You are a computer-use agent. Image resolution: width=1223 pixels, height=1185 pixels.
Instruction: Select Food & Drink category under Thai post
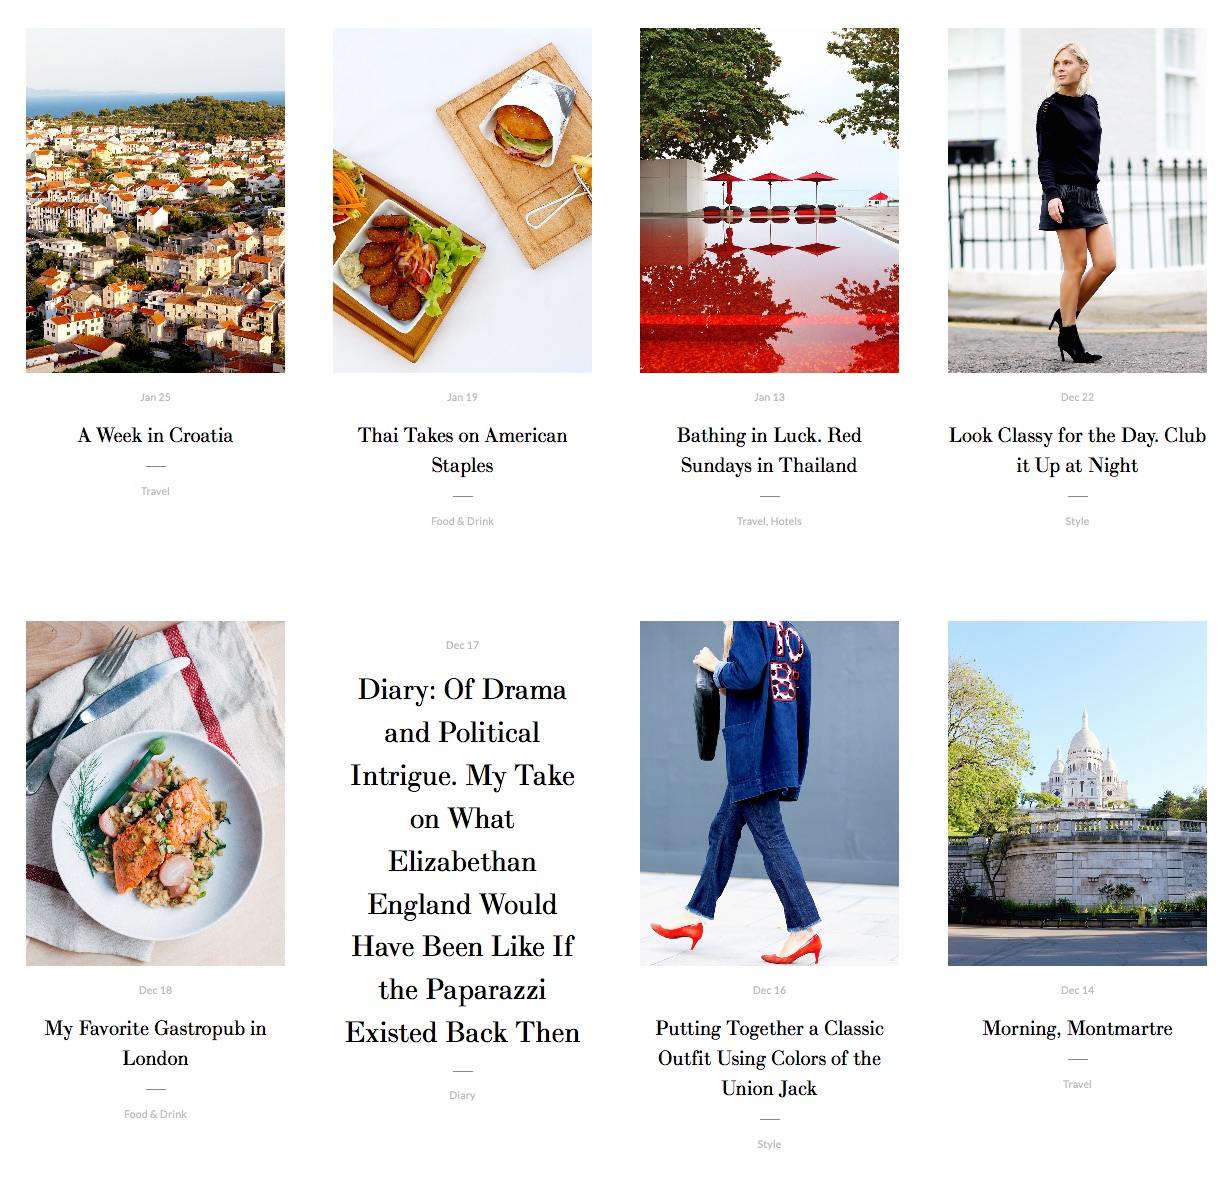coord(462,521)
